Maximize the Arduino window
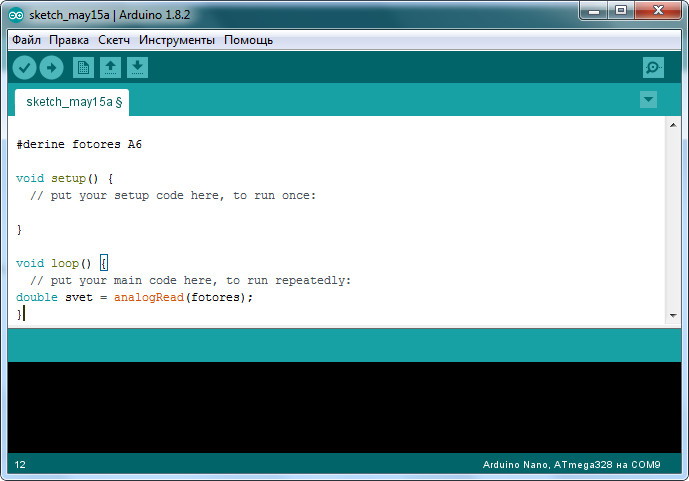The width and height of the screenshot is (689, 481). (620, 11)
